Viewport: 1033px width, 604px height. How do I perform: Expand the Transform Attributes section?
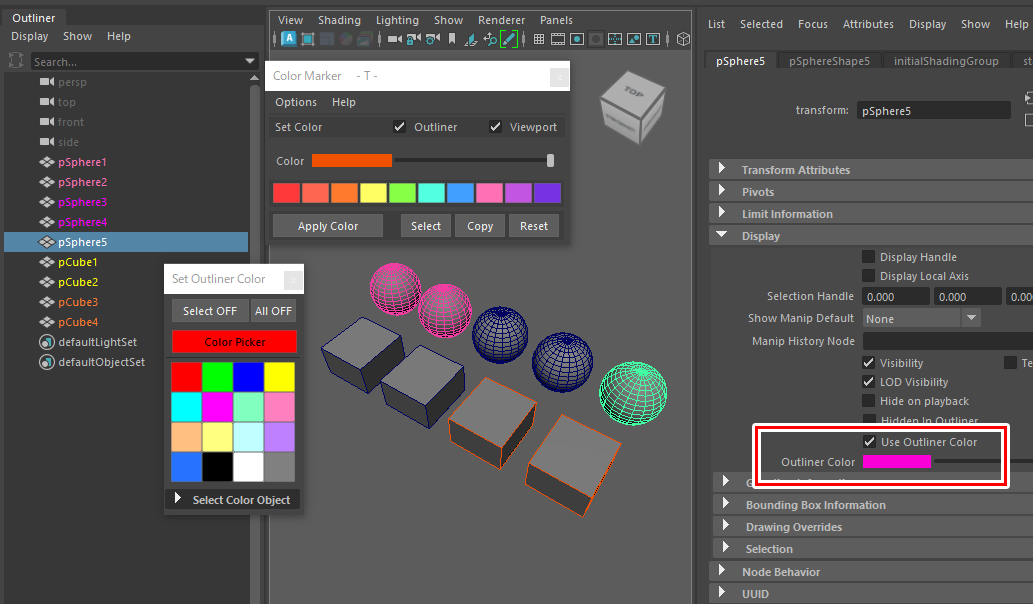722,169
